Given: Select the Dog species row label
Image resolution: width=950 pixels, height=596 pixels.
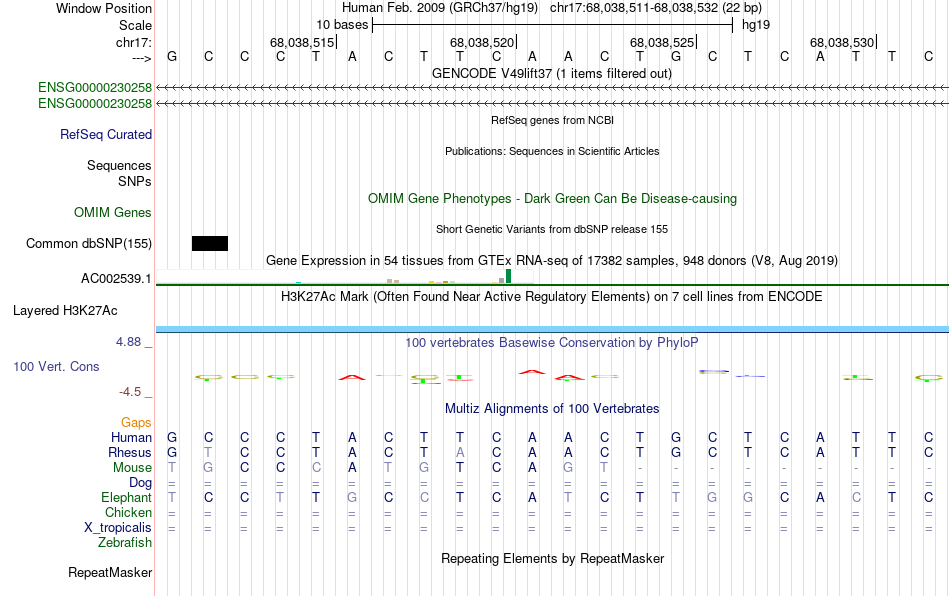Looking at the screenshot, I should pyautogui.click(x=141, y=483).
